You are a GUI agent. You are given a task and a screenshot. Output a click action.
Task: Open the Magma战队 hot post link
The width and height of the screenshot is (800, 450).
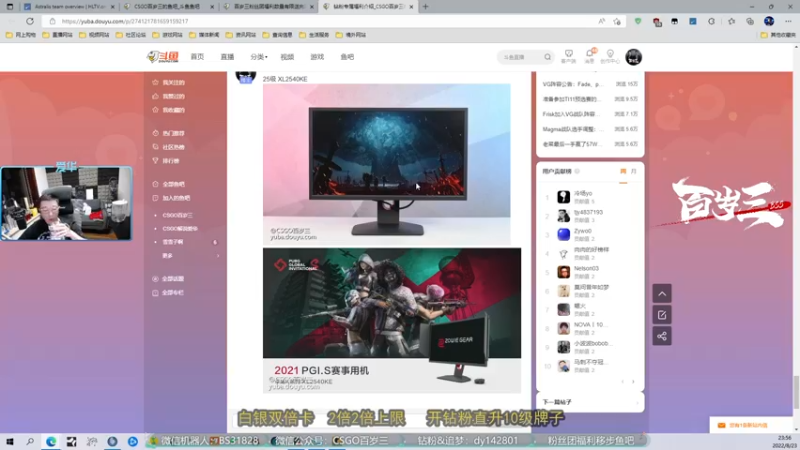click(x=573, y=129)
